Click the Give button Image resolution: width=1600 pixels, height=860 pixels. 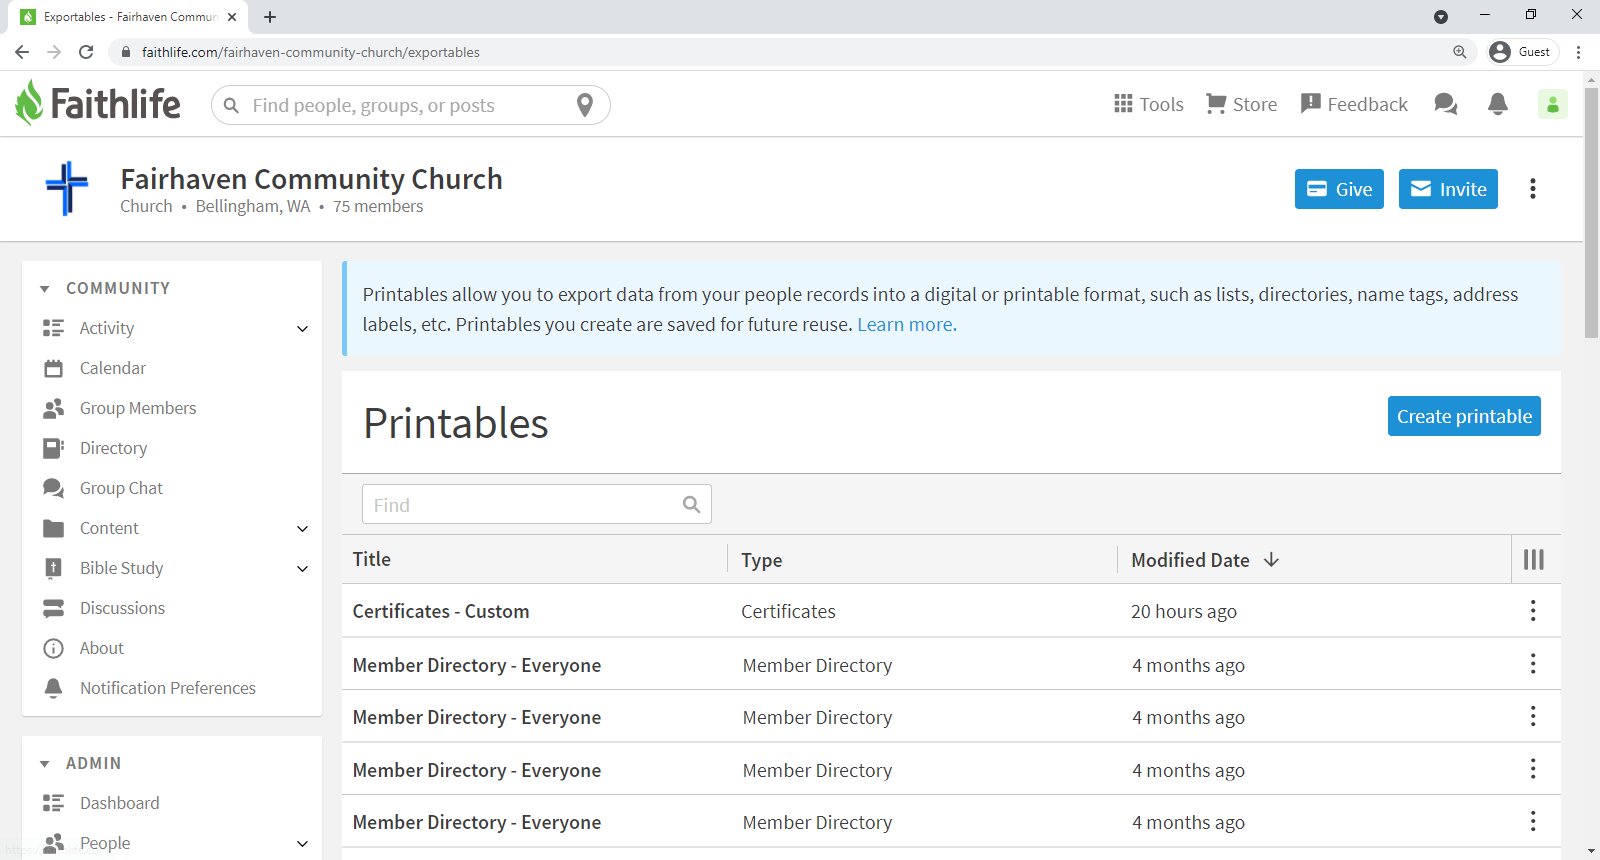point(1339,189)
